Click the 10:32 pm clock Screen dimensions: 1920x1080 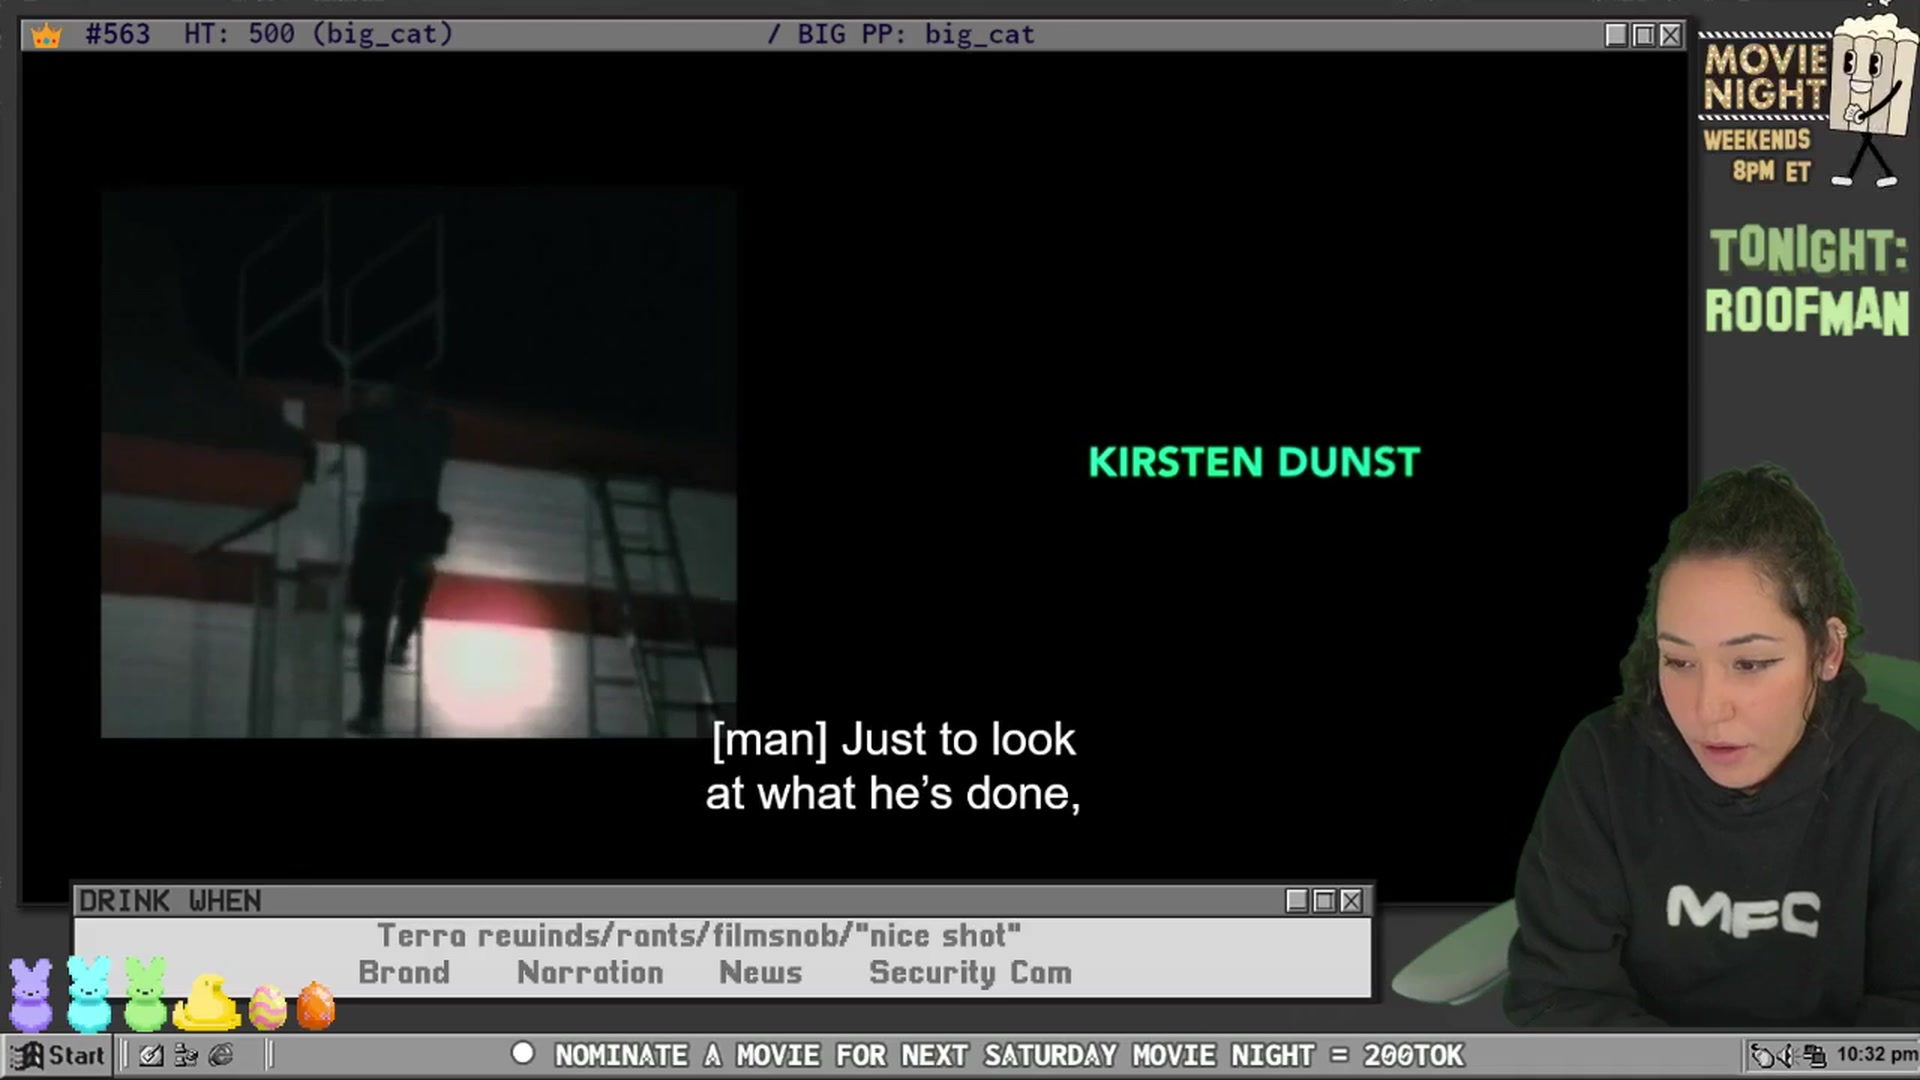[x=1877, y=1054]
